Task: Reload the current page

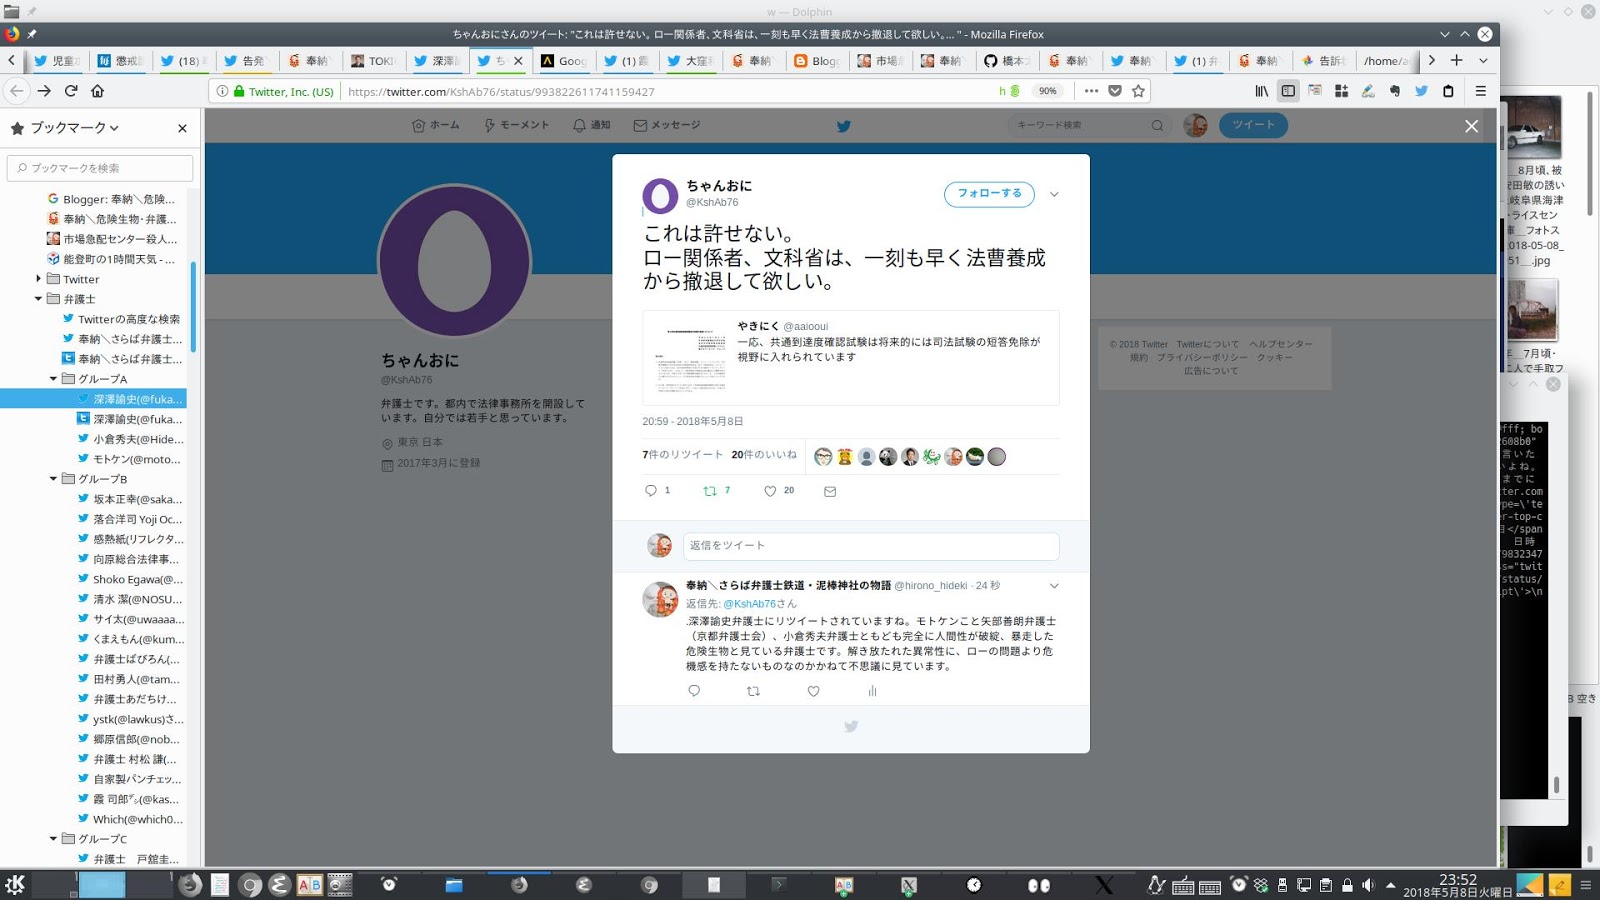Action: point(71,91)
